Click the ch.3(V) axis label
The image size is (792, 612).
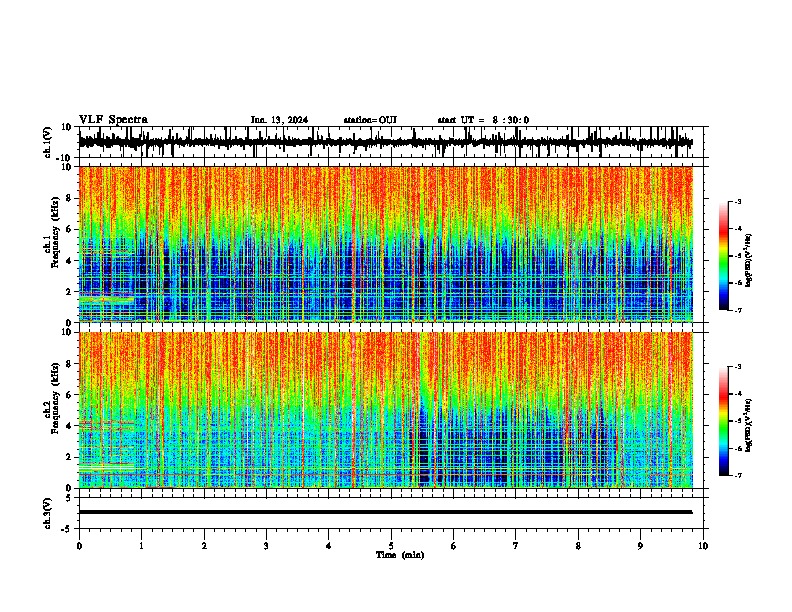[48, 514]
